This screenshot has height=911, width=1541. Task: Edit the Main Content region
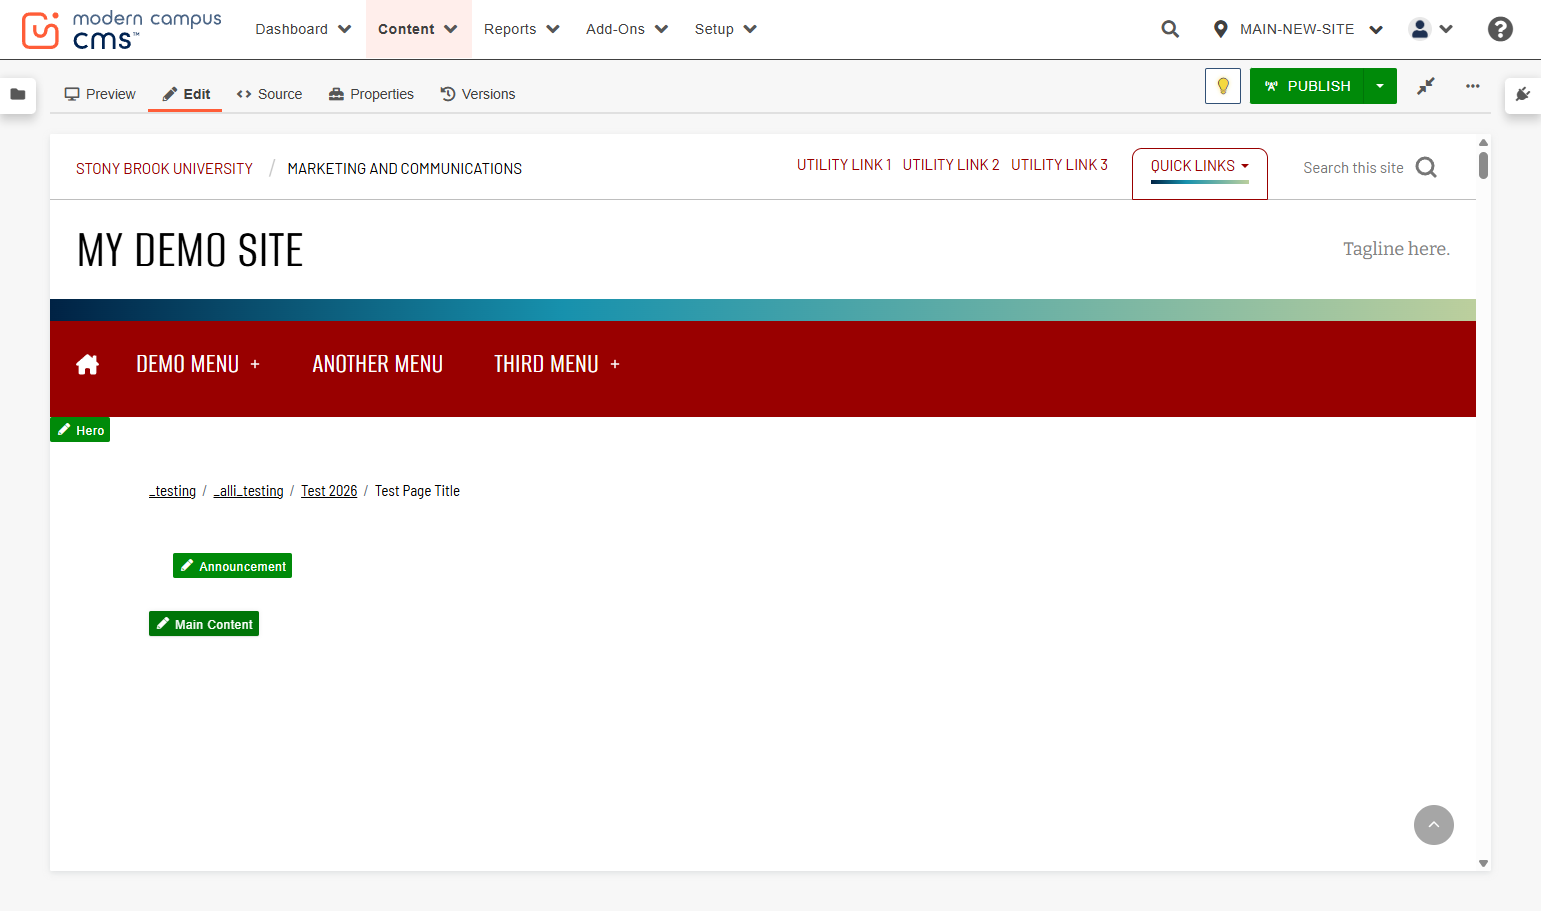tap(204, 624)
